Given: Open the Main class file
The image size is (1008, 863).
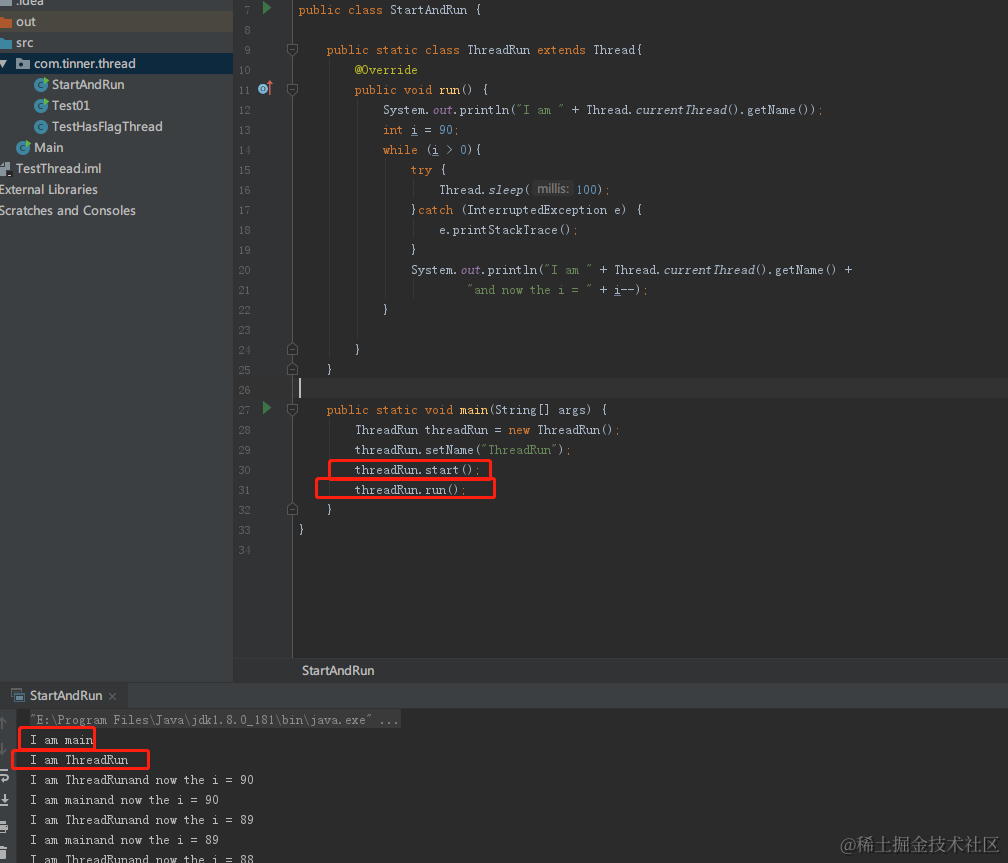Looking at the screenshot, I should 48,148.
